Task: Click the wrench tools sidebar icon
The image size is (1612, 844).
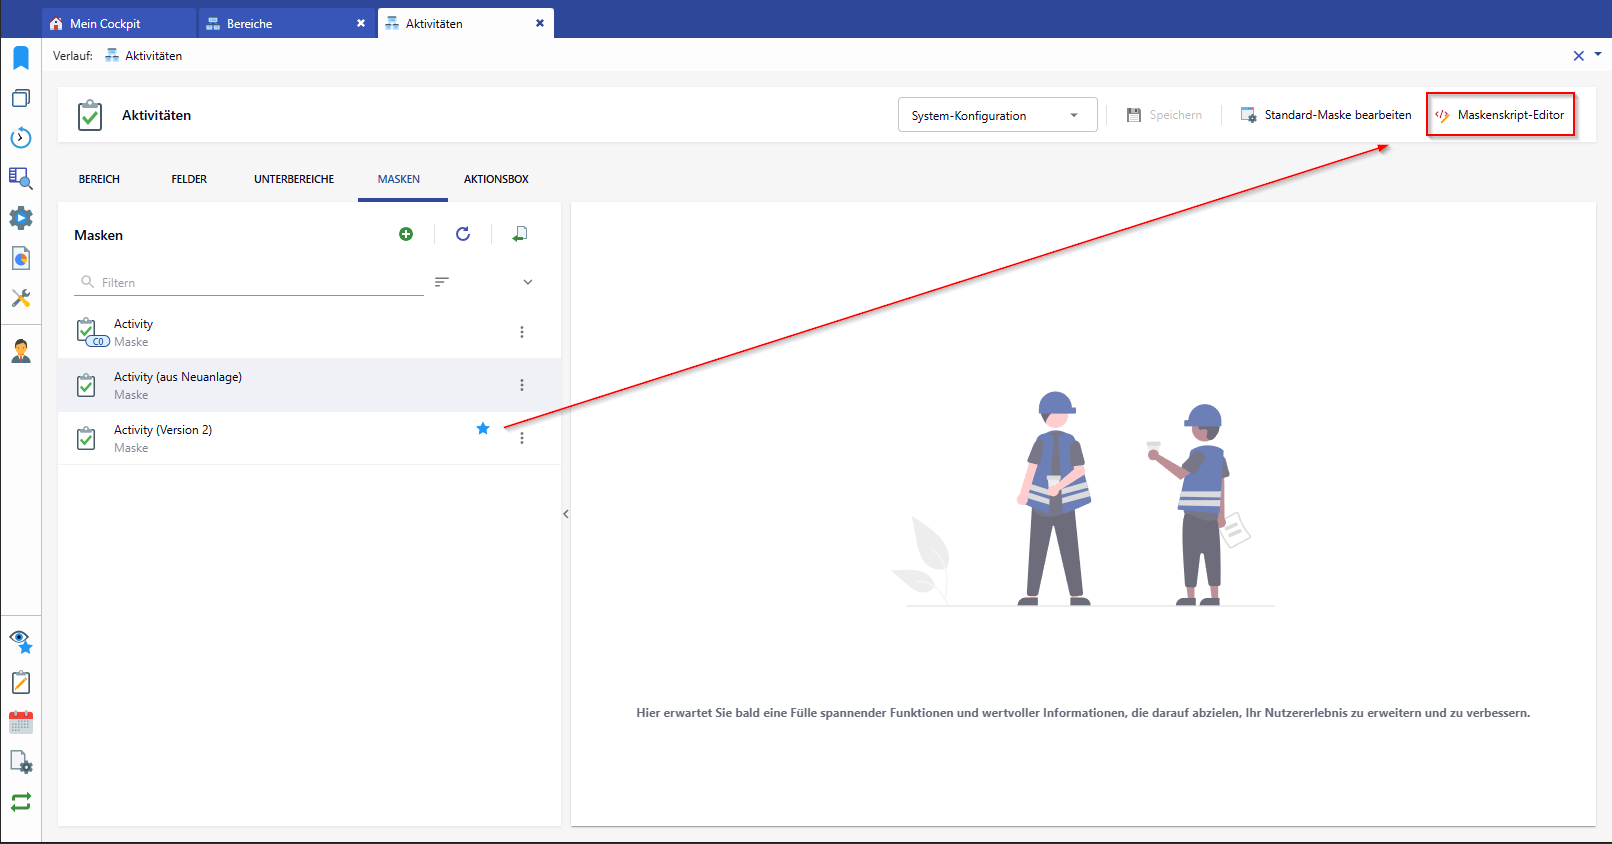Action: (x=21, y=298)
